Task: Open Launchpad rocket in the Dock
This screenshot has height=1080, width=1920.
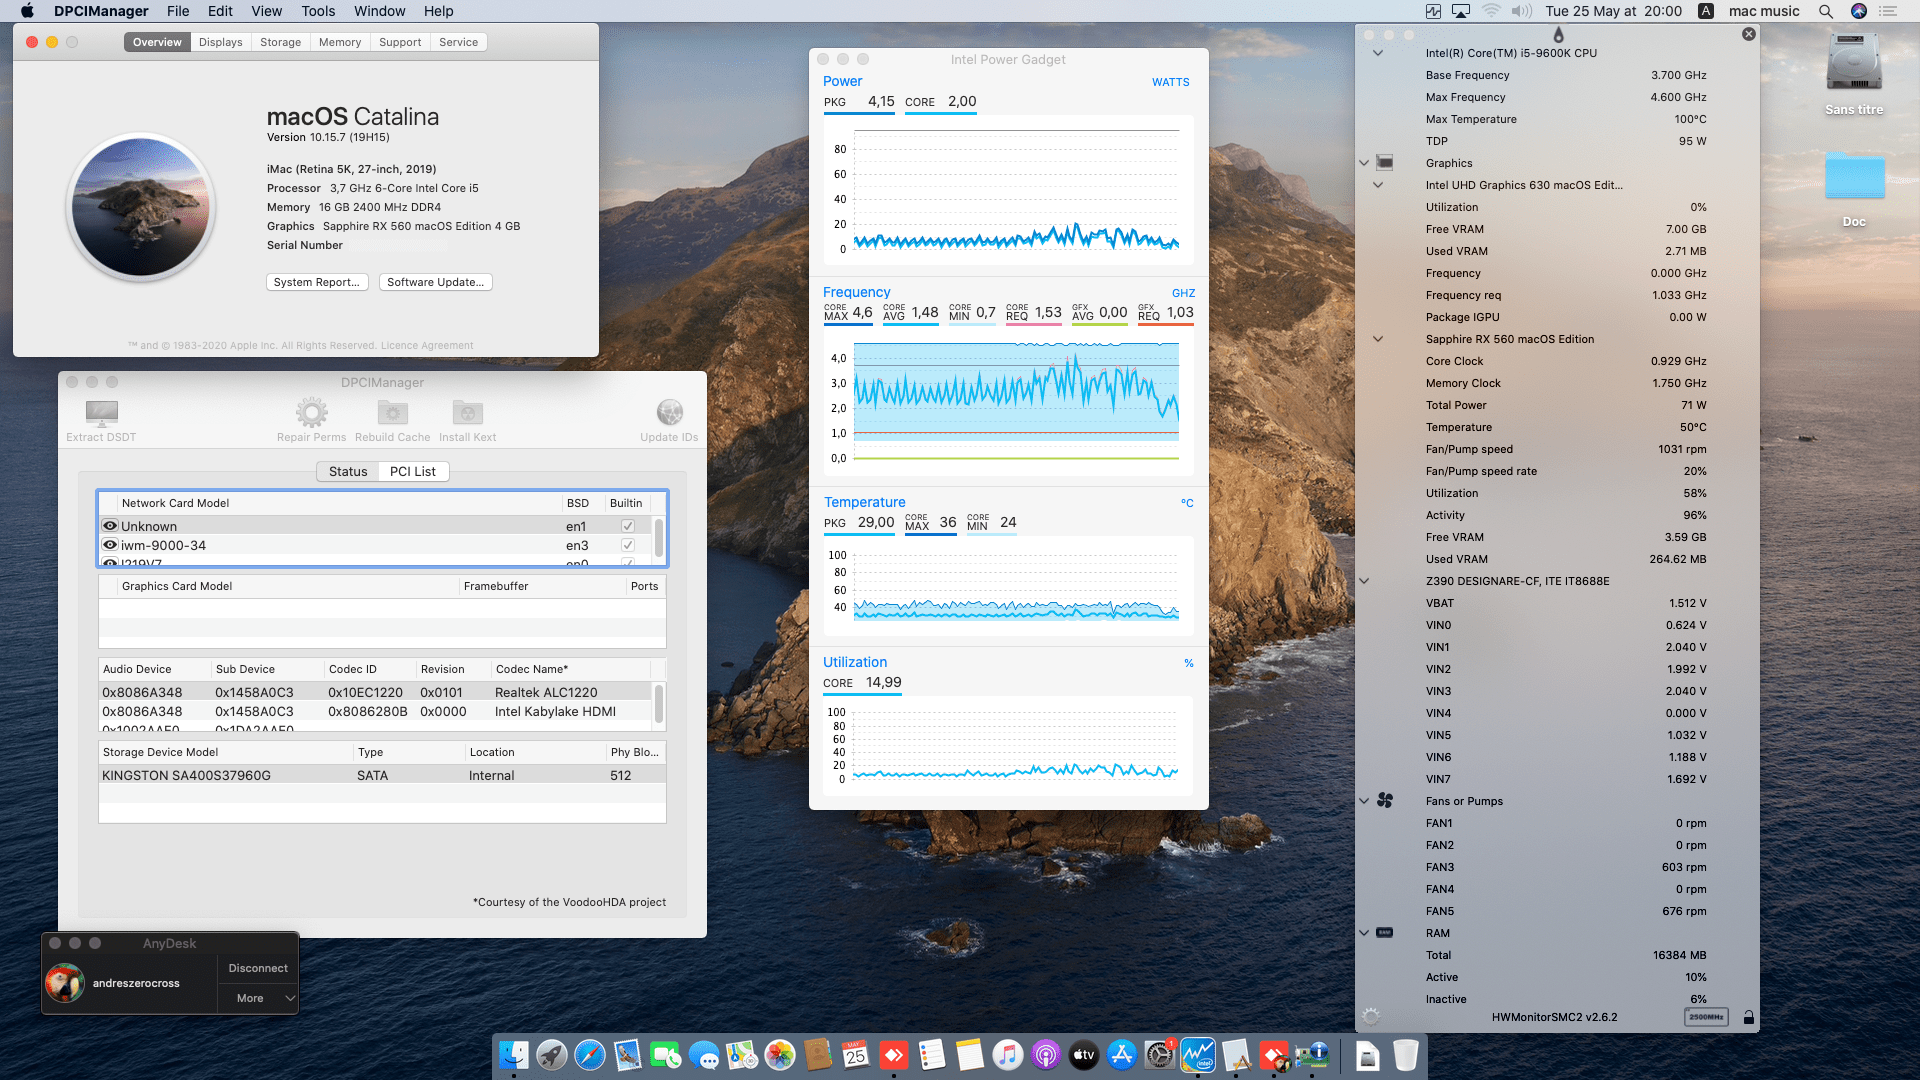Action: pos(551,1055)
